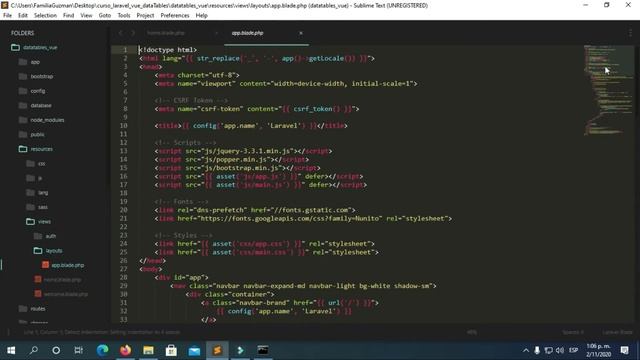The width and height of the screenshot is (640, 360).
Task: Select the Sublime Text taskbar icon
Action: click(x=217, y=350)
